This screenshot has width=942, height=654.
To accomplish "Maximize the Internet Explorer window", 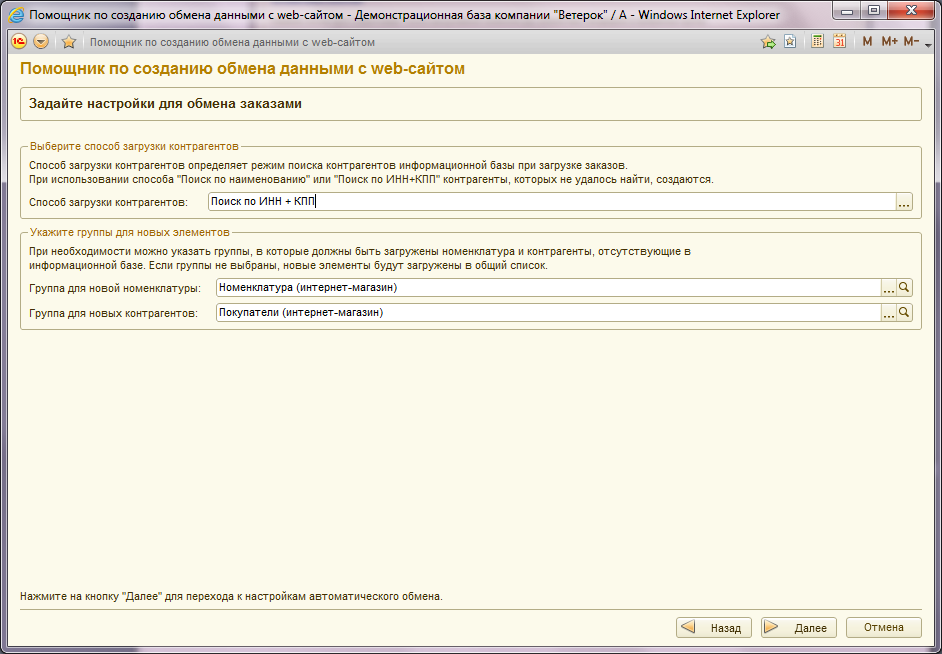I will [x=874, y=11].
